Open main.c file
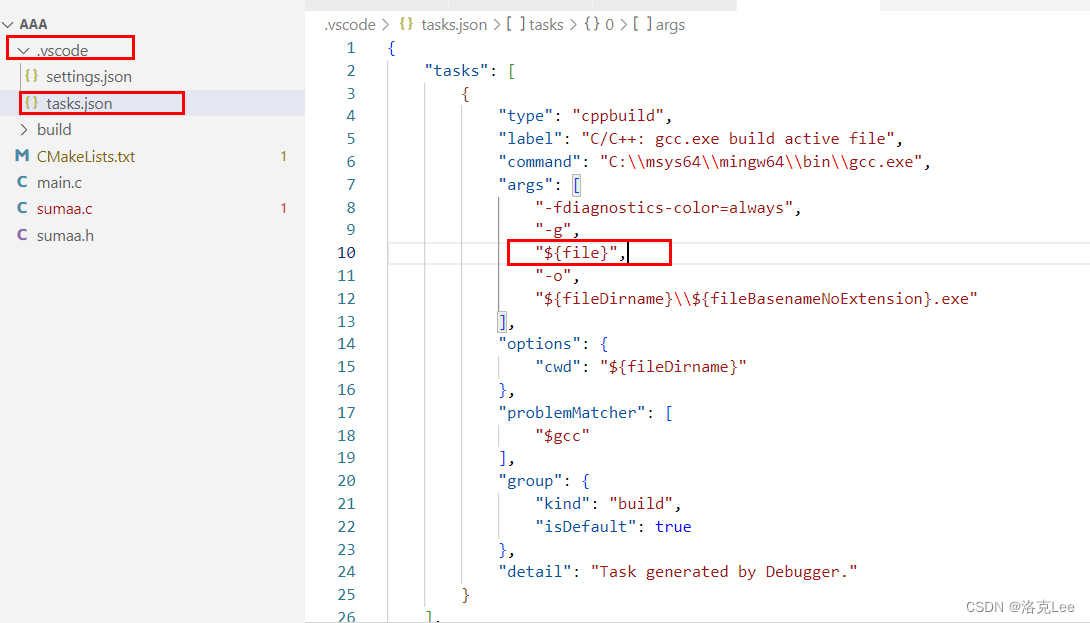The width and height of the screenshot is (1090, 623). pos(59,183)
